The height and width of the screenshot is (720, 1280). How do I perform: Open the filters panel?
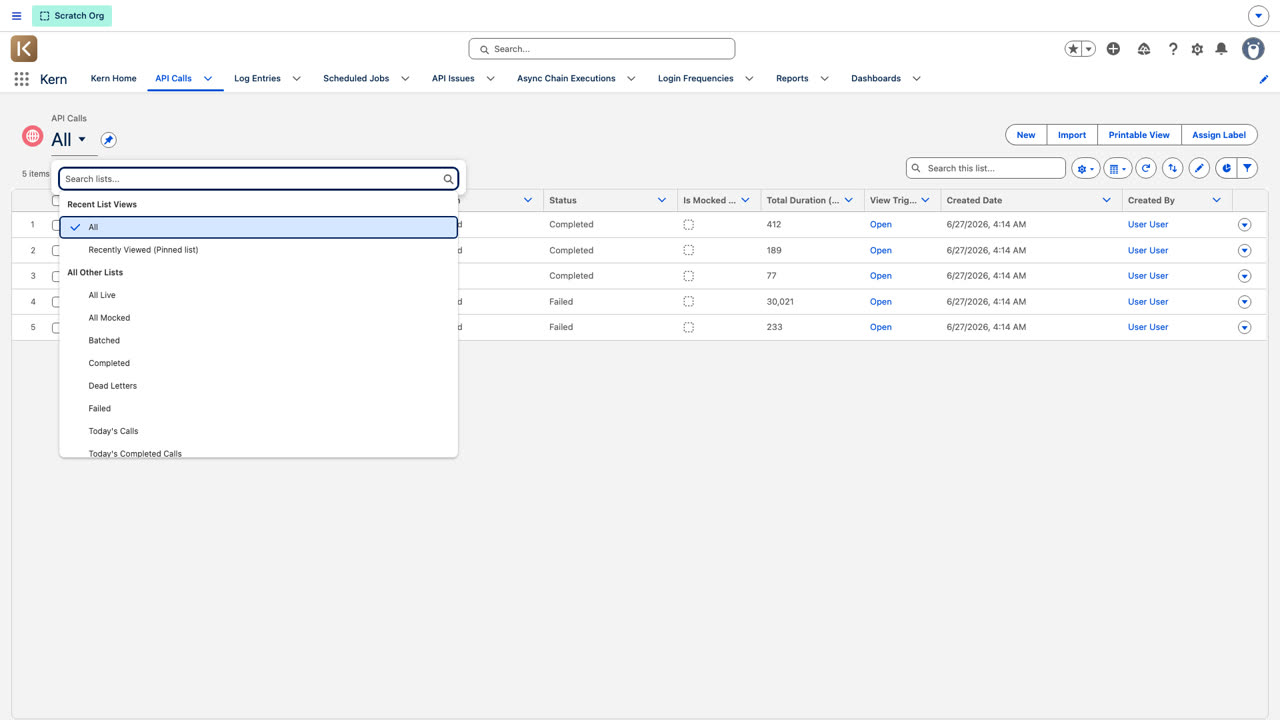[1247, 168]
